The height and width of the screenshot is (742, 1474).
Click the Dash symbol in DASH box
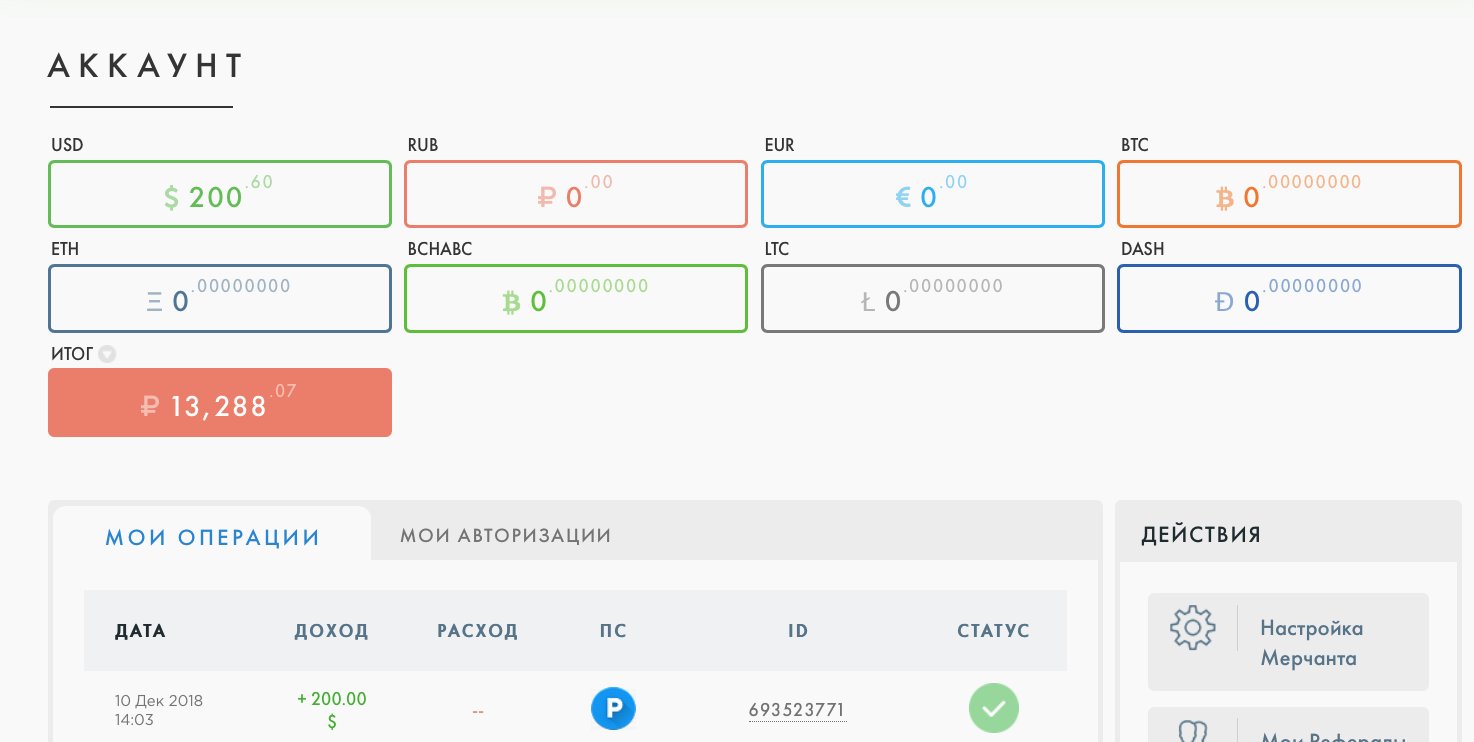tap(1224, 301)
